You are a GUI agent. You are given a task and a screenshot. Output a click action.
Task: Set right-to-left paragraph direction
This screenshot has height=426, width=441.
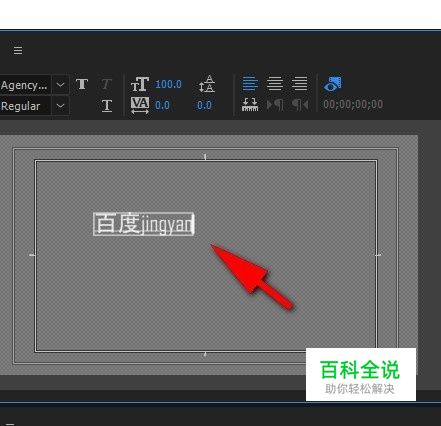tap(300, 105)
